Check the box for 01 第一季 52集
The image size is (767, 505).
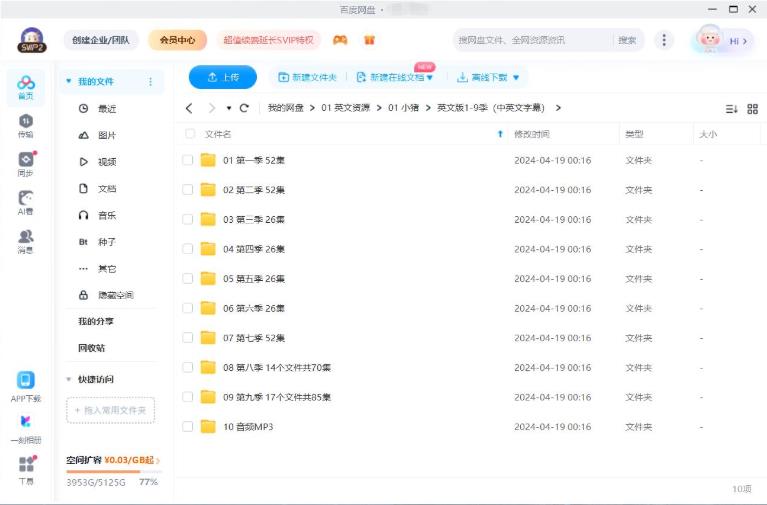tap(187, 160)
